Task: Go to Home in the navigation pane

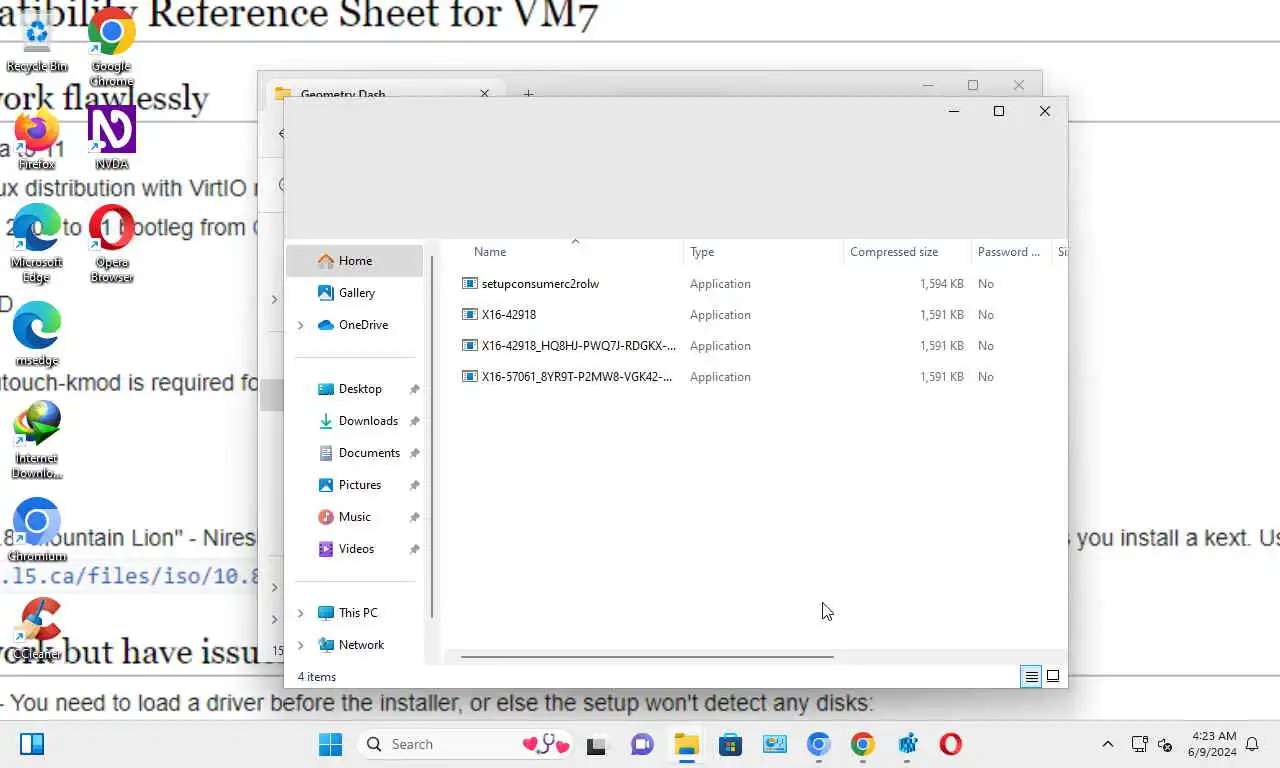Action: click(x=355, y=261)
